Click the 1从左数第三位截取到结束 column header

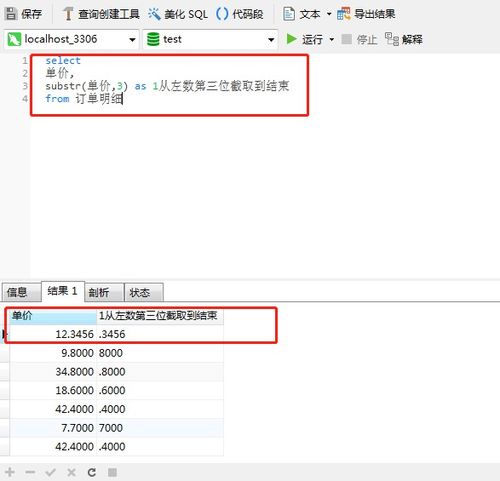pyautogui.click(x=160, y=315)
